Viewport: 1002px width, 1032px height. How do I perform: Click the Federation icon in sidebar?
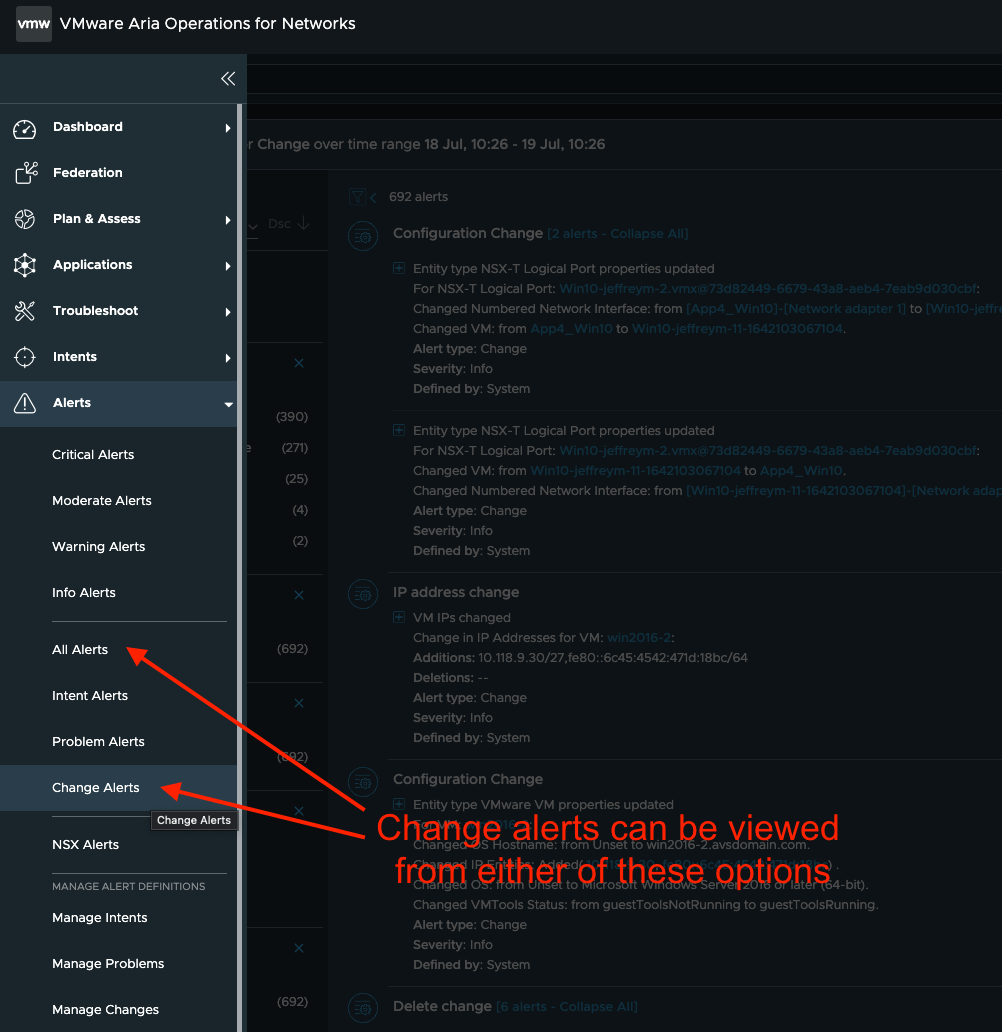26,173
